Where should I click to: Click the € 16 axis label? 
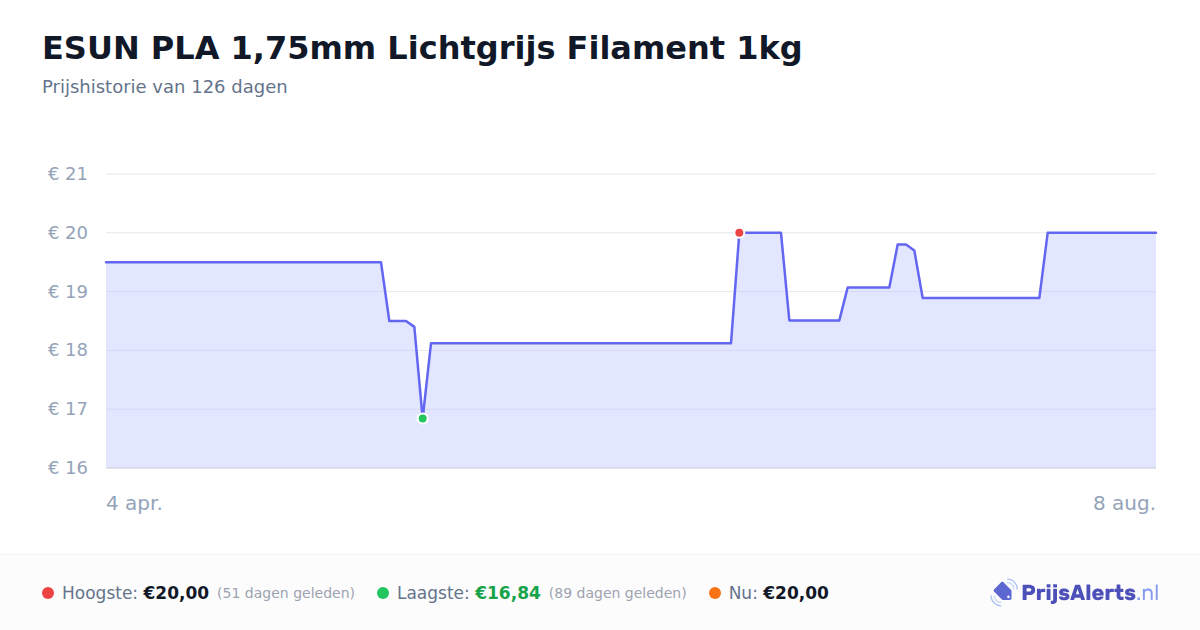pyautogui.click(x=68, y=468)
